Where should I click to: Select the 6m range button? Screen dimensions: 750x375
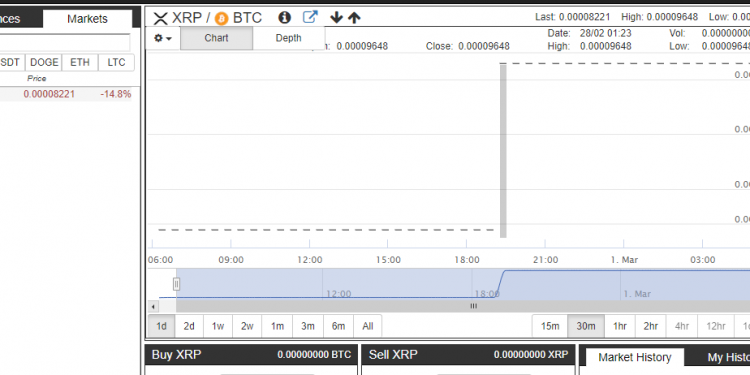[x=338, y=326]
